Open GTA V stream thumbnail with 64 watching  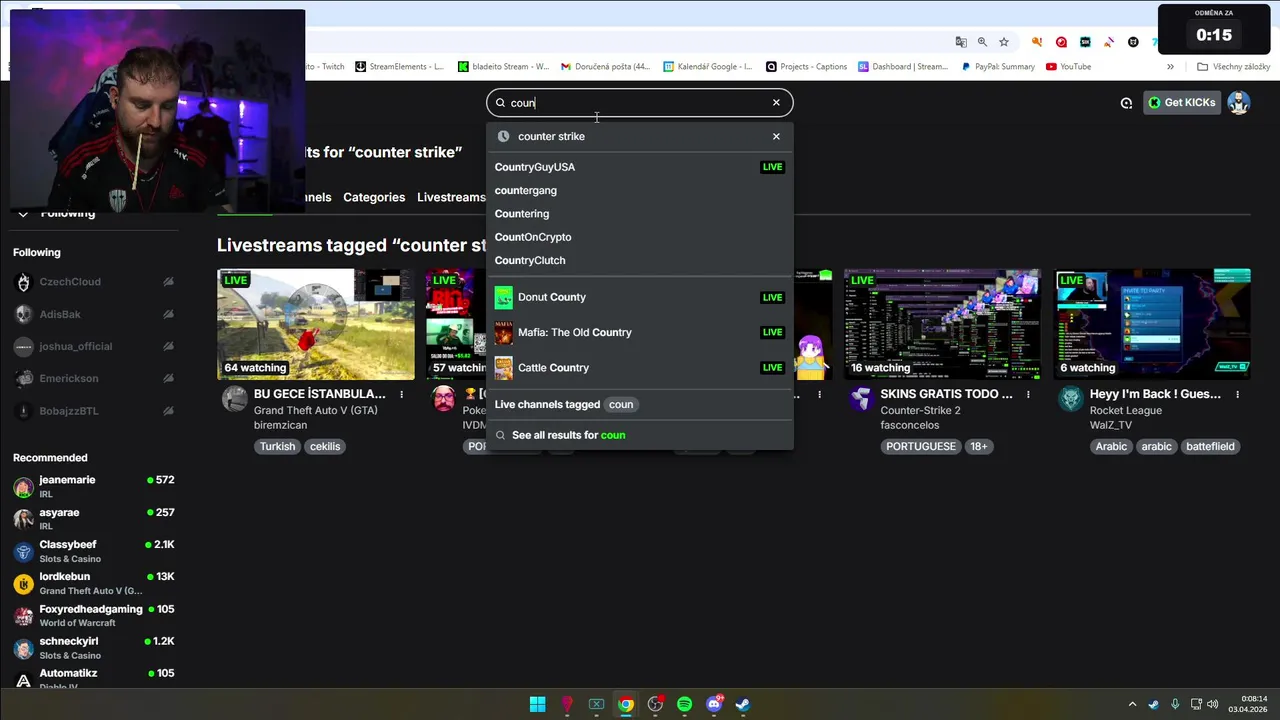(x=316, y=324)
